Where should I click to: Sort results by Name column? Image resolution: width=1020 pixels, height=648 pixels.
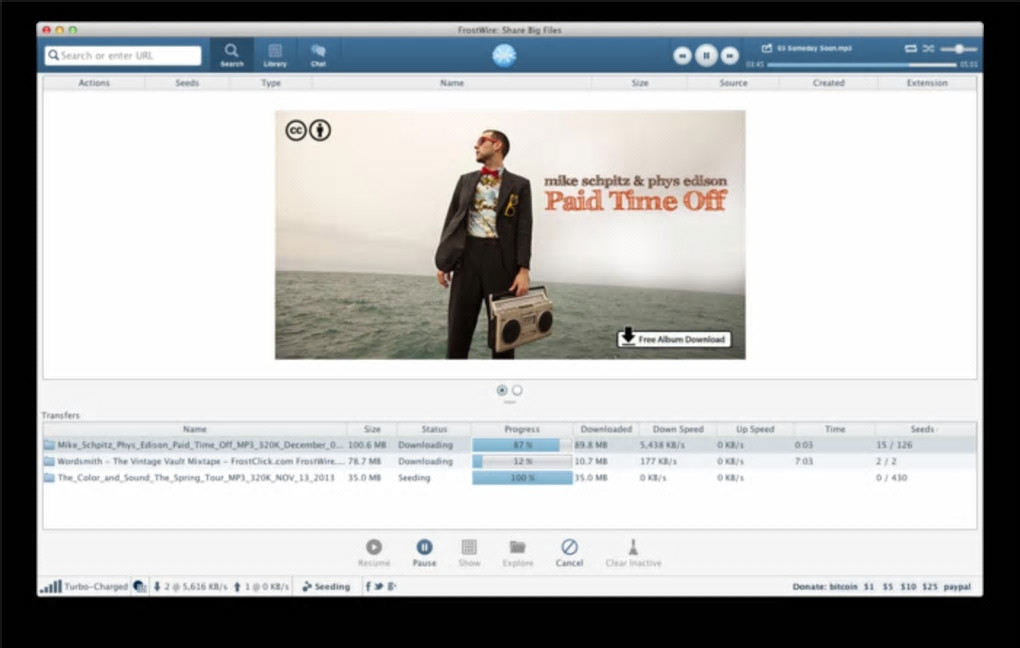[451, 83]
